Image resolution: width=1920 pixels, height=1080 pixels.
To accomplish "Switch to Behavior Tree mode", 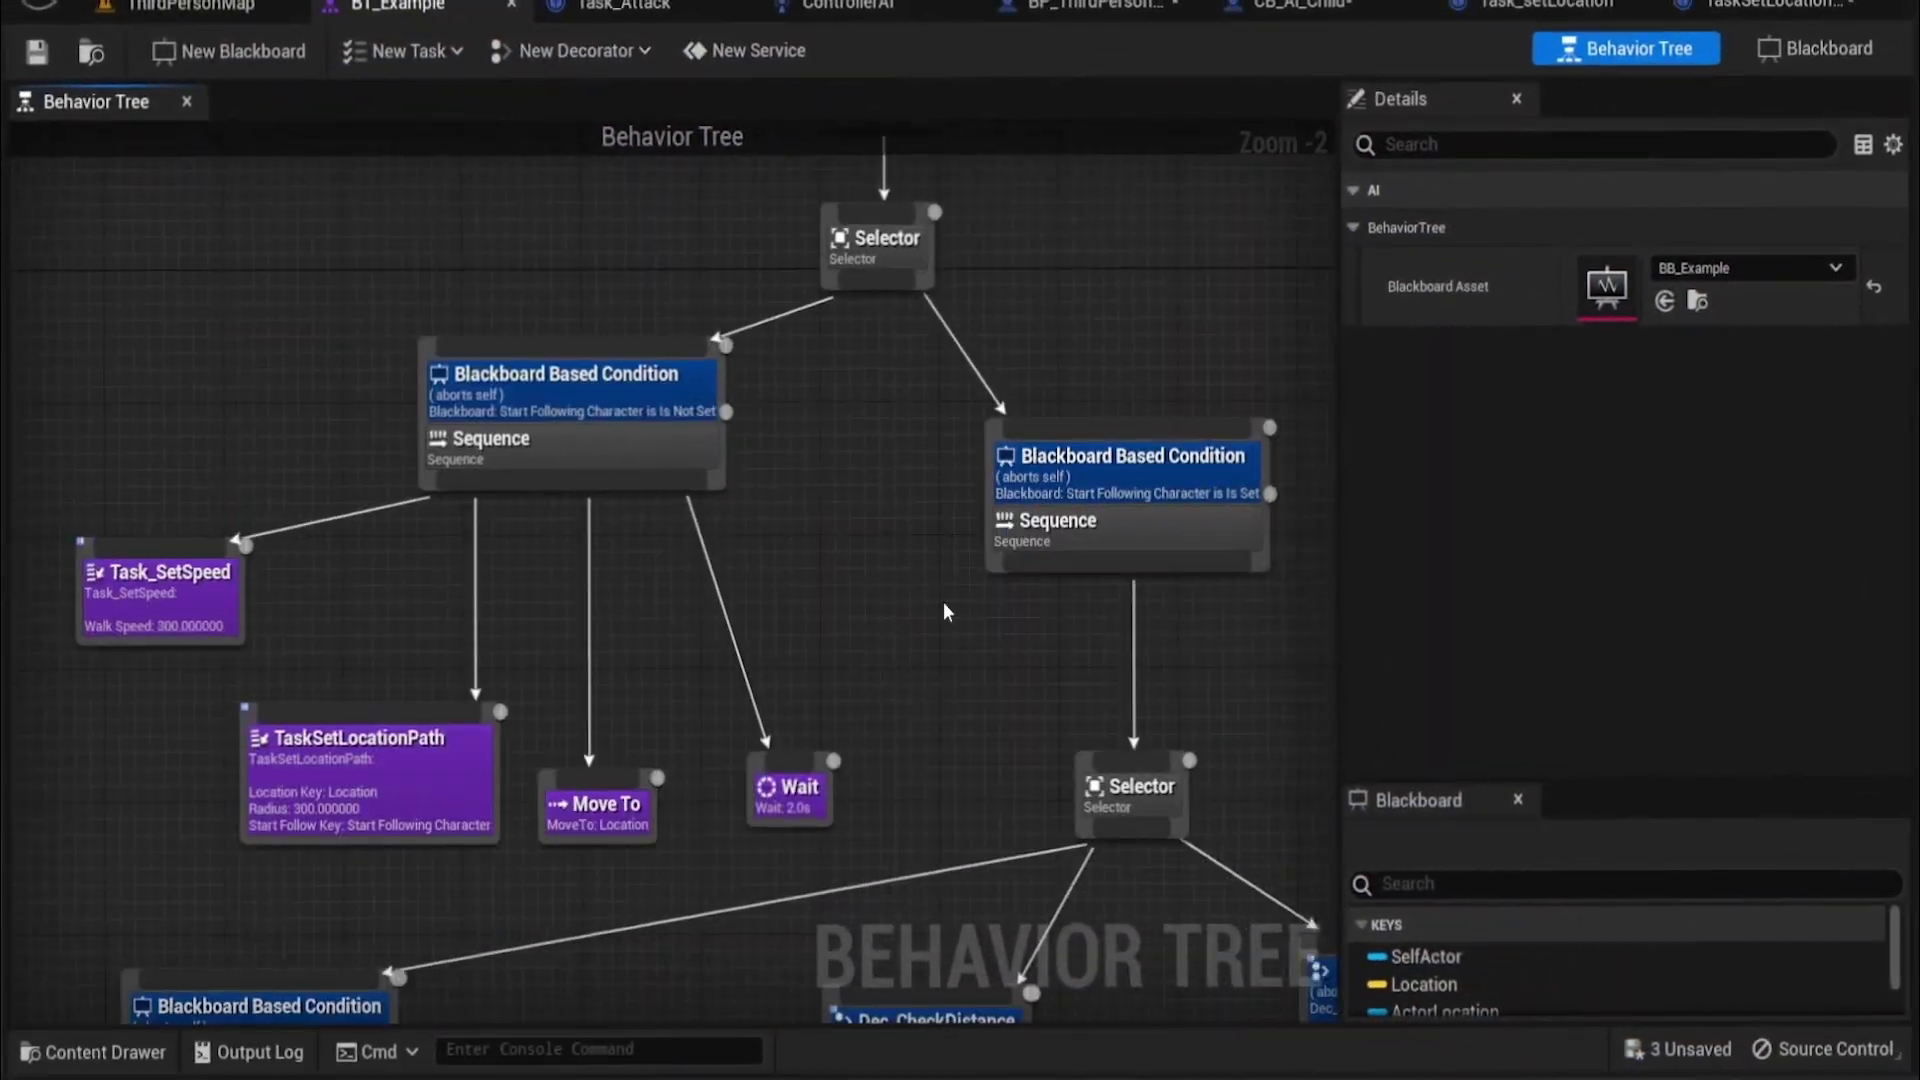I will (1626, 49).
